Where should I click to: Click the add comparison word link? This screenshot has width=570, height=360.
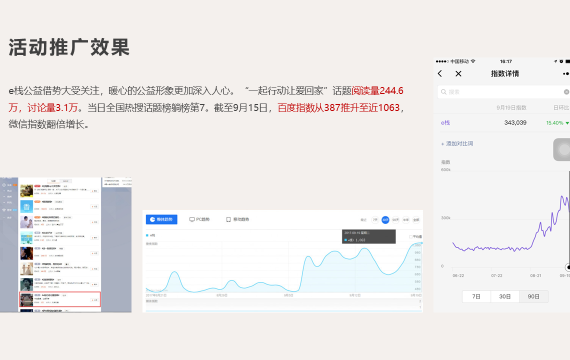pos(457,144)
